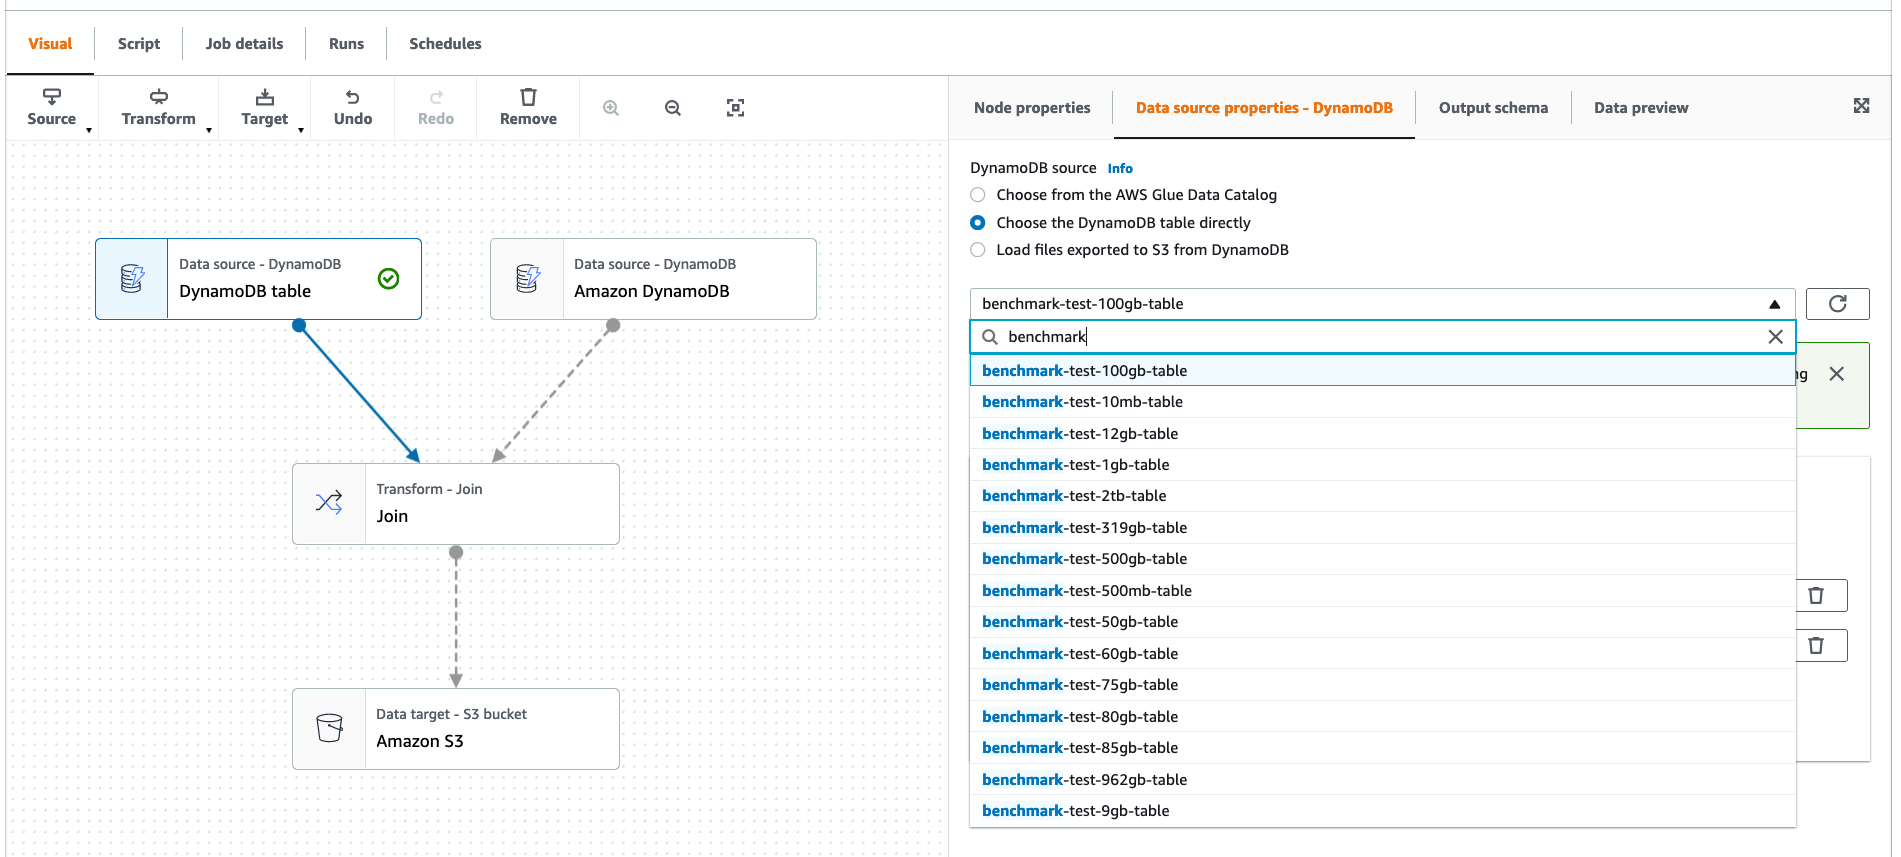Open the Source node menu
1901x857 pixels.
click(52, 107)
